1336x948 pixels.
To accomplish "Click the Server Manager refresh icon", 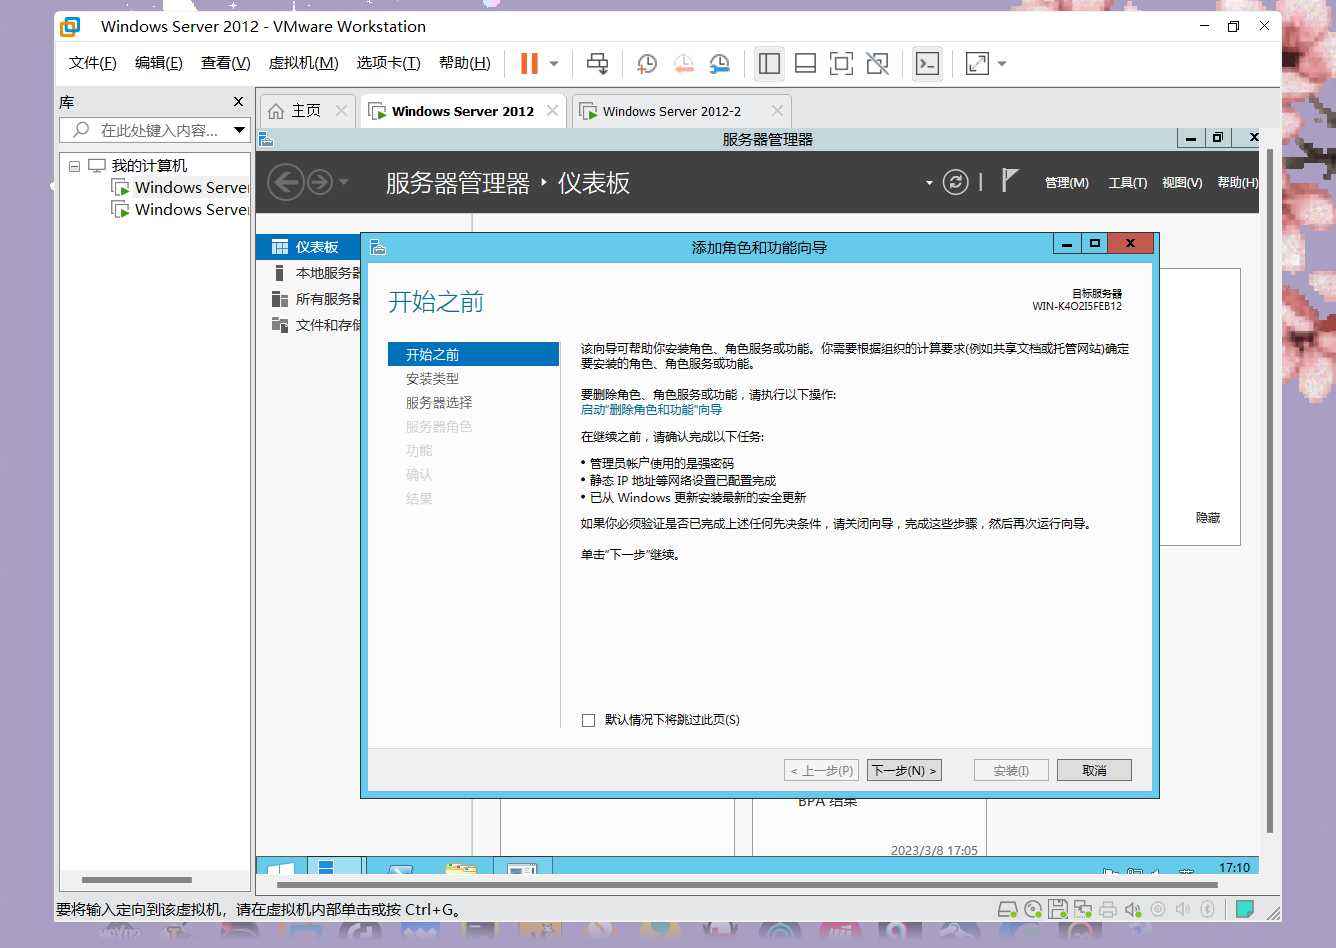I will pos(956,182).
